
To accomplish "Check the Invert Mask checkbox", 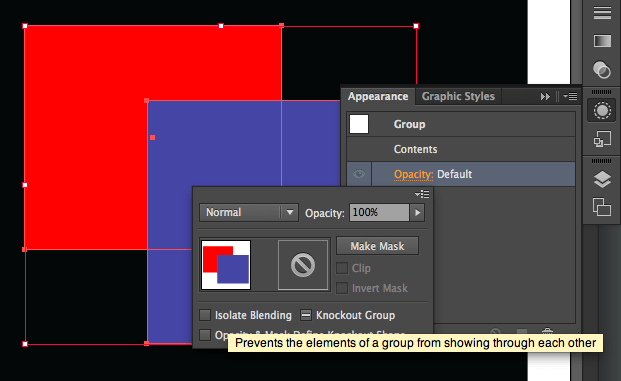I will click(x=342, y=288).
